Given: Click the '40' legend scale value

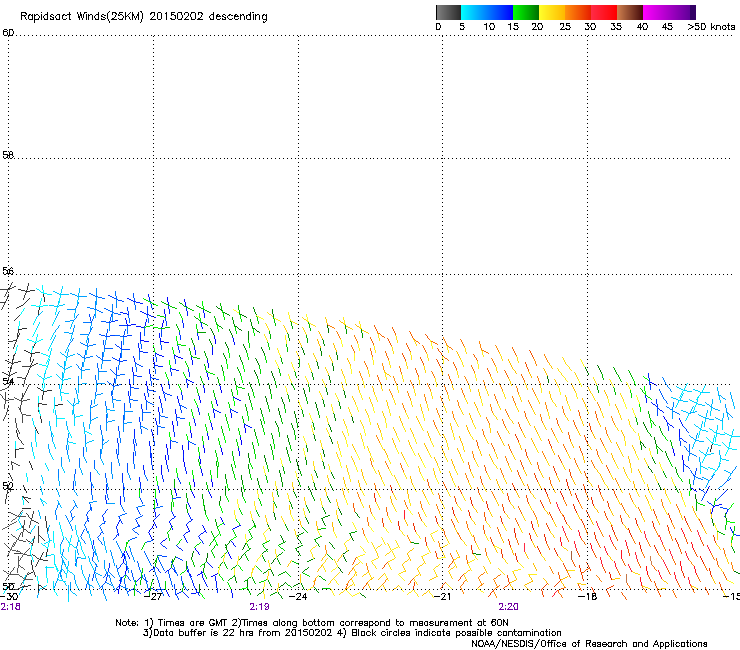Looking at the screenshot, I should tap(642, 26).
